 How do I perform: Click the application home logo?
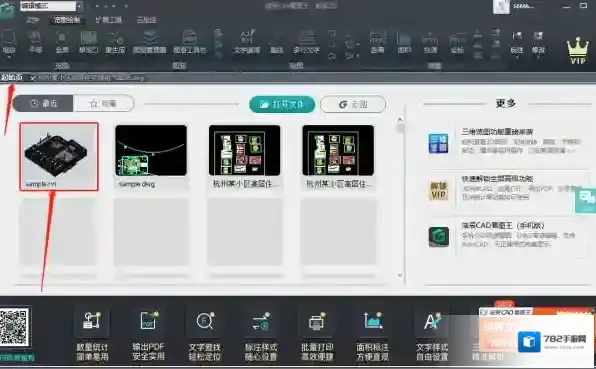pos(8,10)
